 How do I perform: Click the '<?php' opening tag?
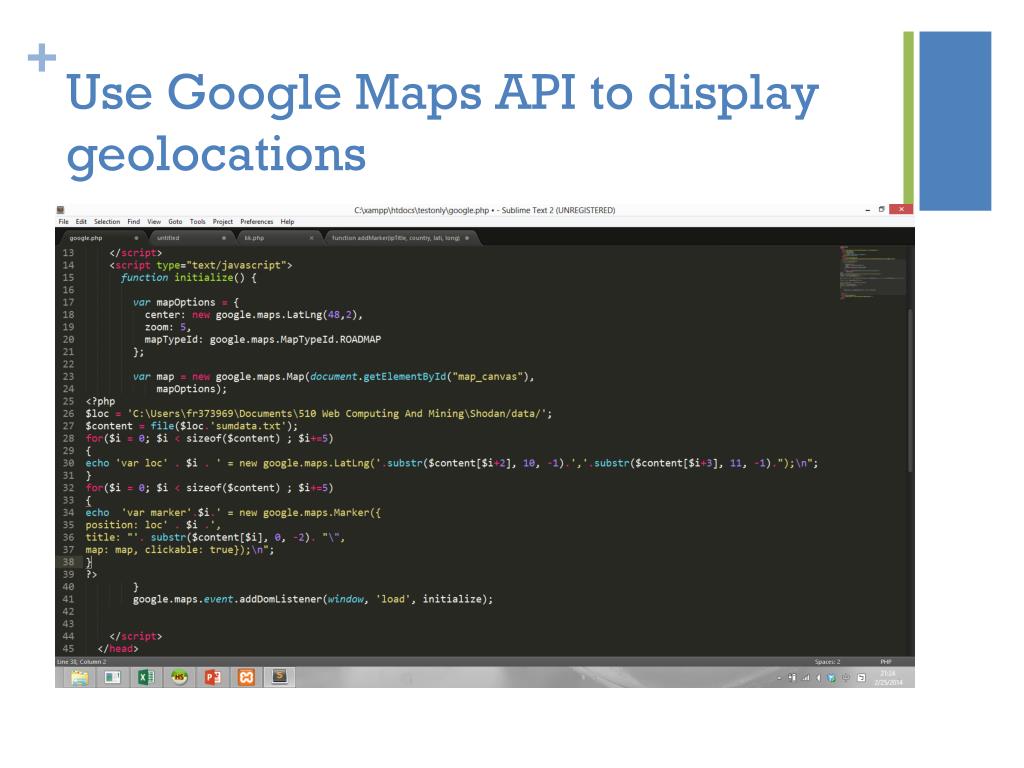(100, 402)
